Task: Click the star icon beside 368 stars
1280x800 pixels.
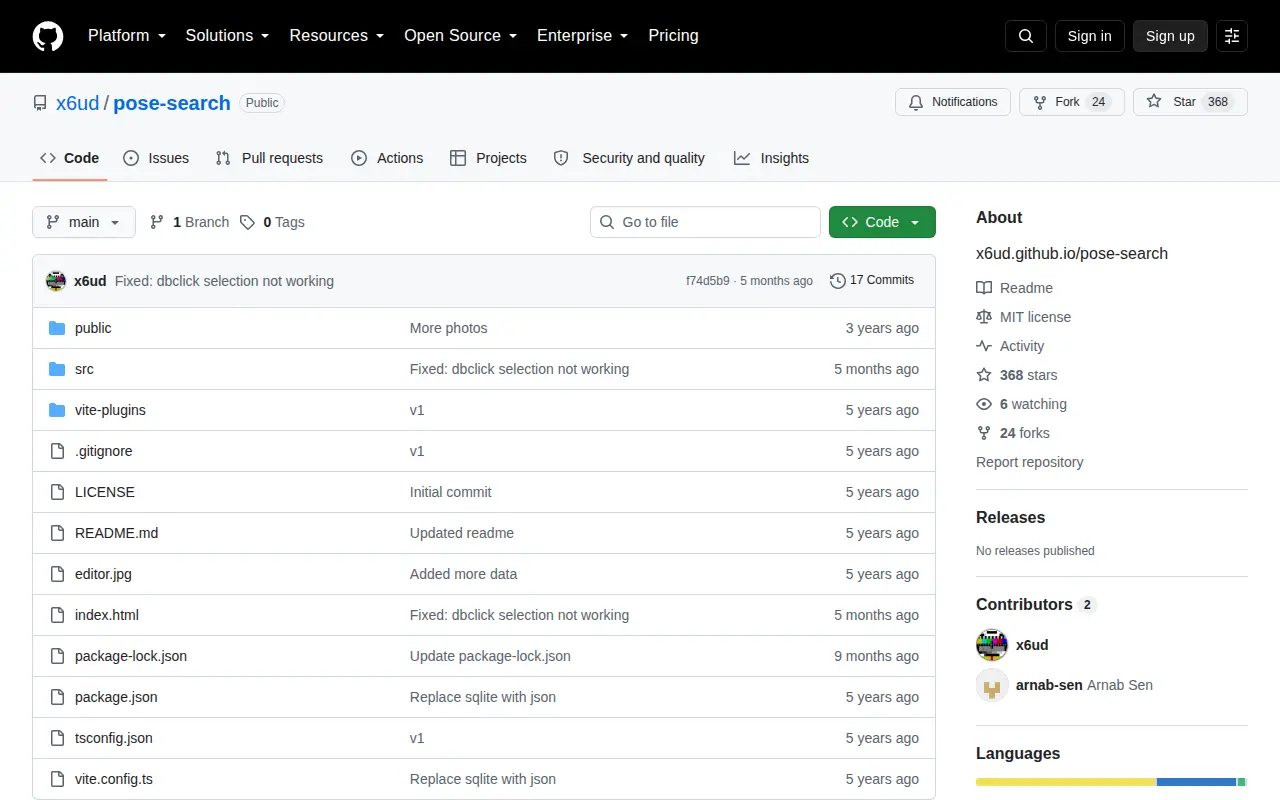Action: click(984, 375)
